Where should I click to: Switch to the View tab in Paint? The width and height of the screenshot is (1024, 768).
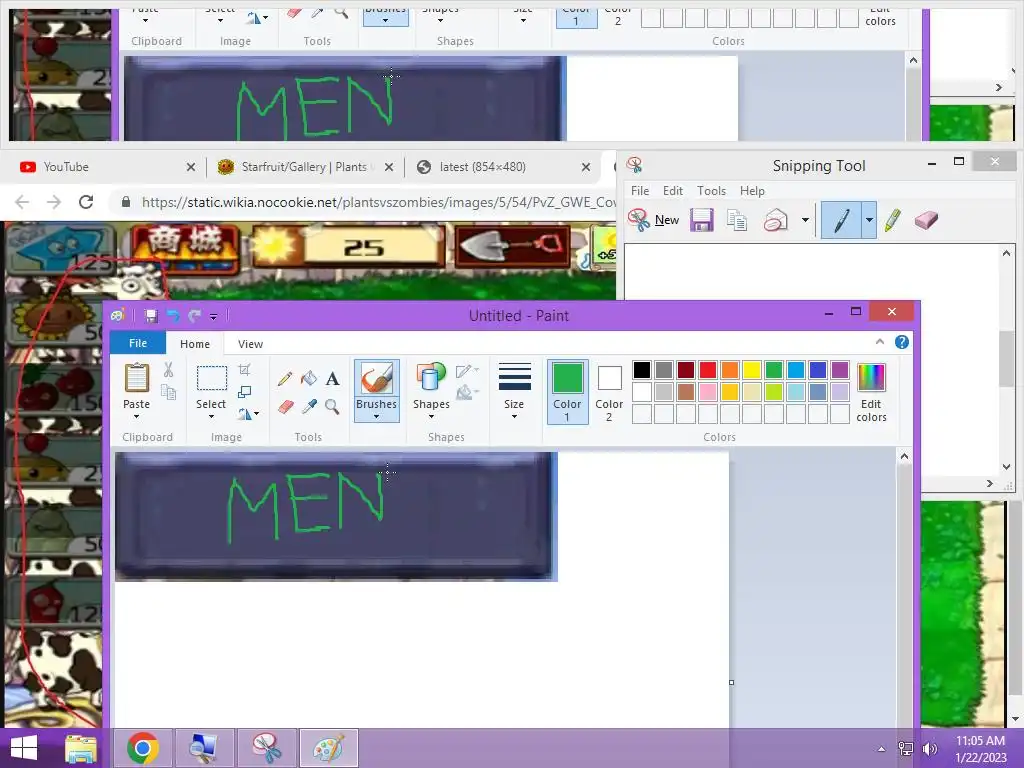250,344
